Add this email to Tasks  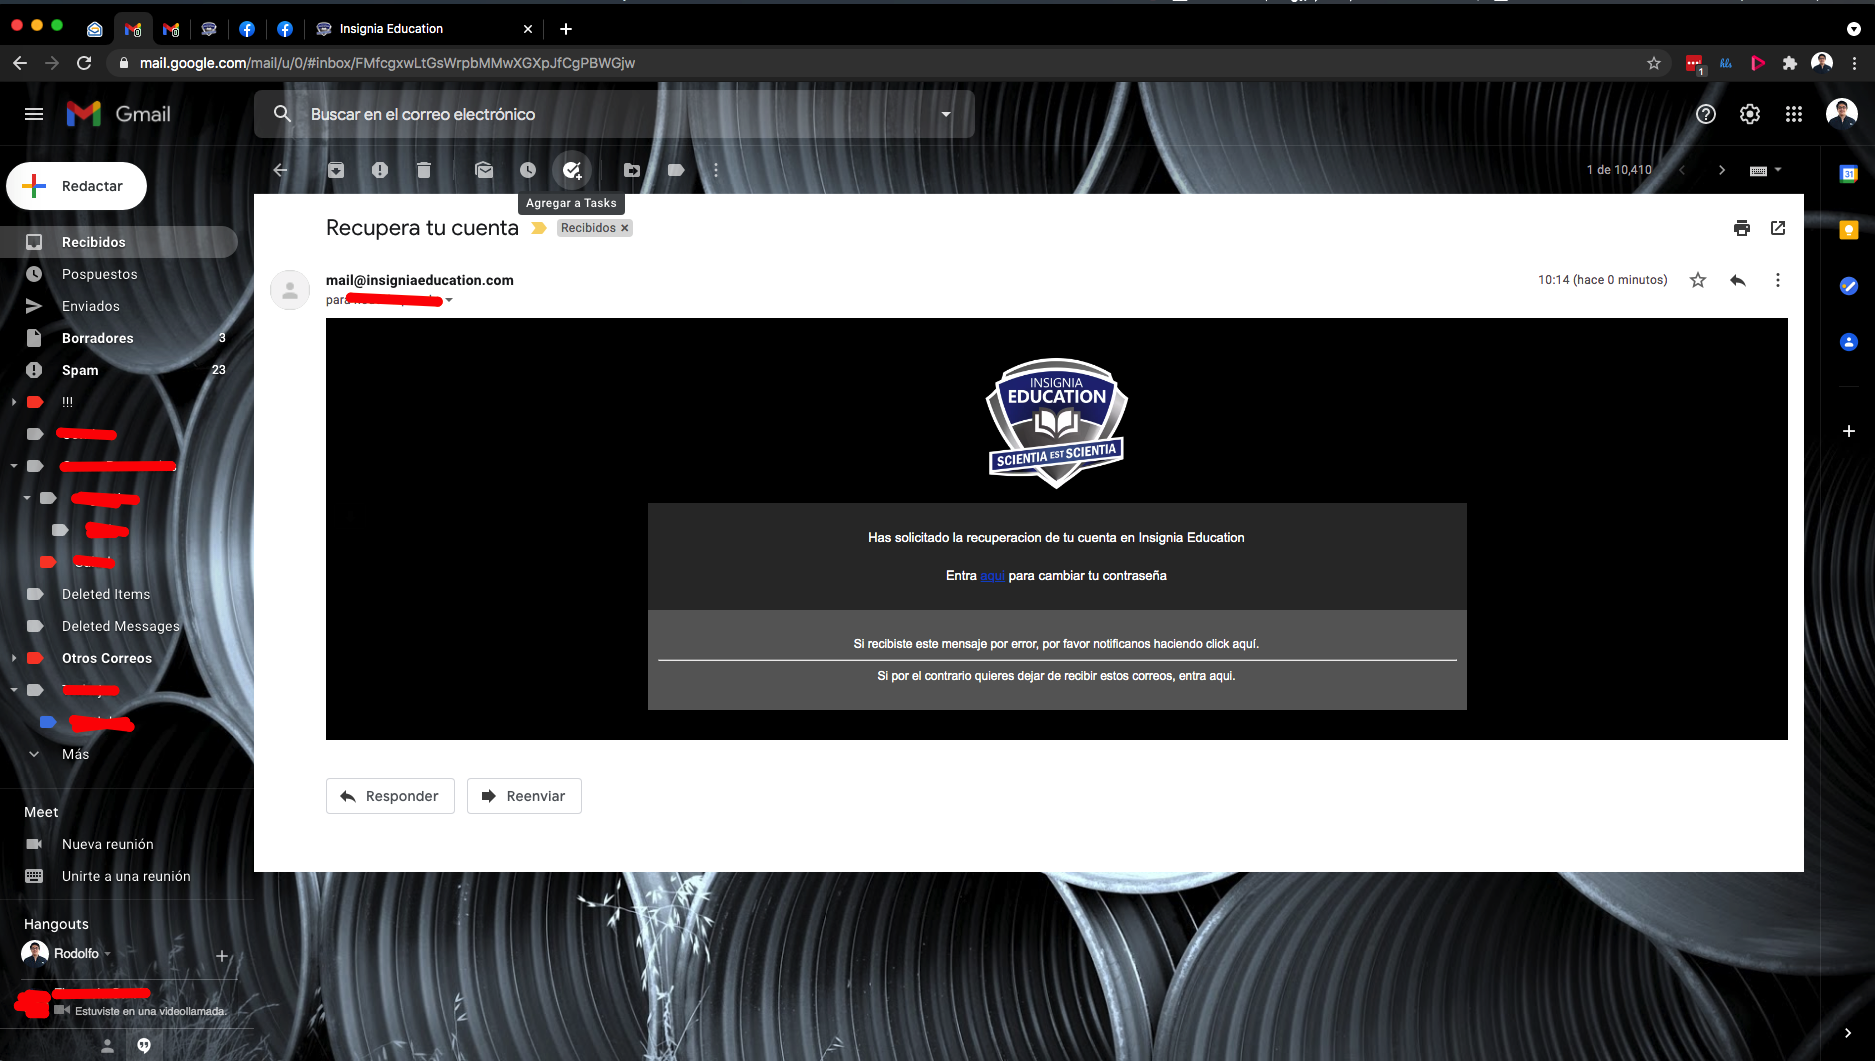572,170
